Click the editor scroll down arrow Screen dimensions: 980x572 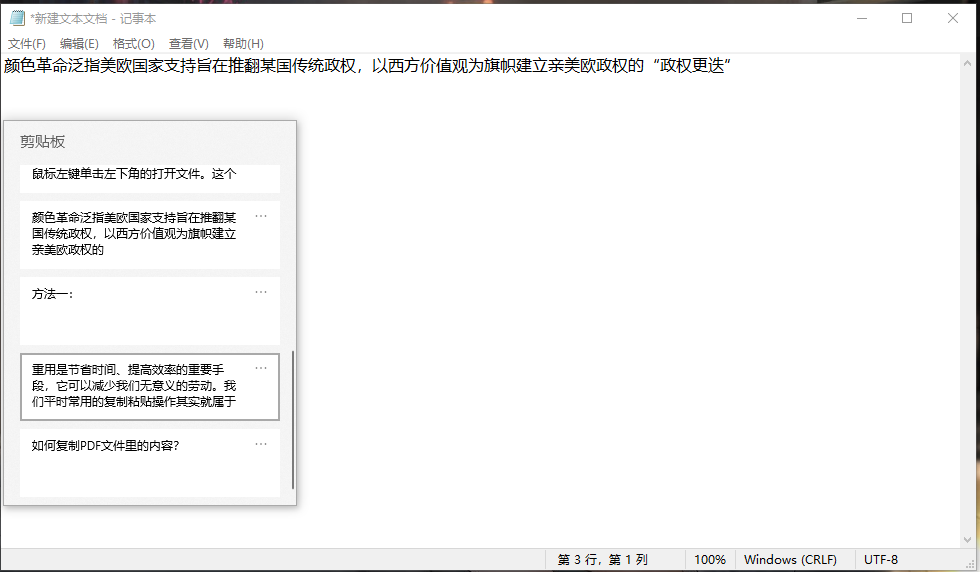(968, 539)
